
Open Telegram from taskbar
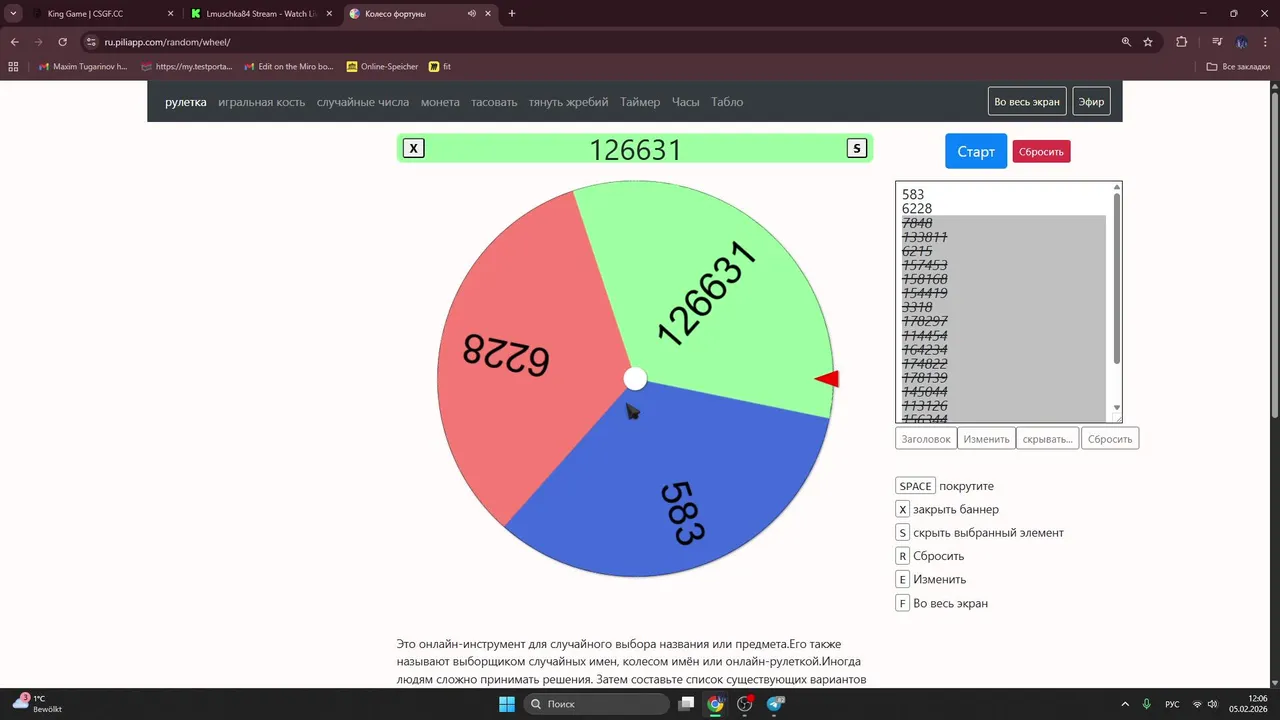tap(776, 704)
